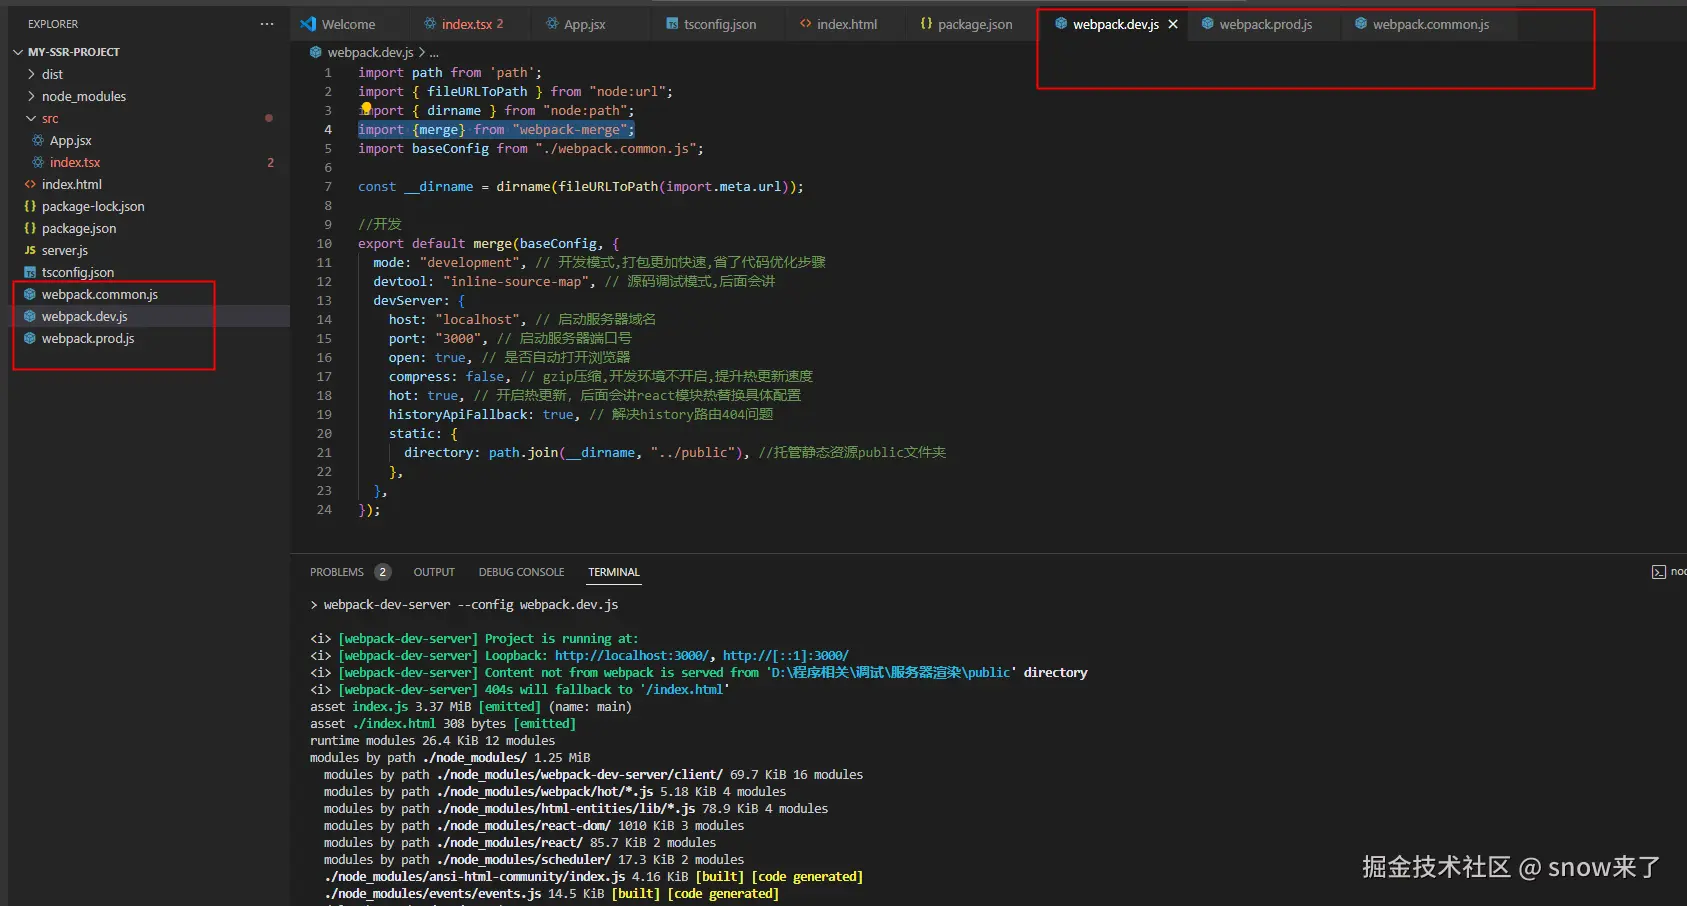
Task: Open Explorer's more actions ellipsis menu
Action: click(267, 24)
